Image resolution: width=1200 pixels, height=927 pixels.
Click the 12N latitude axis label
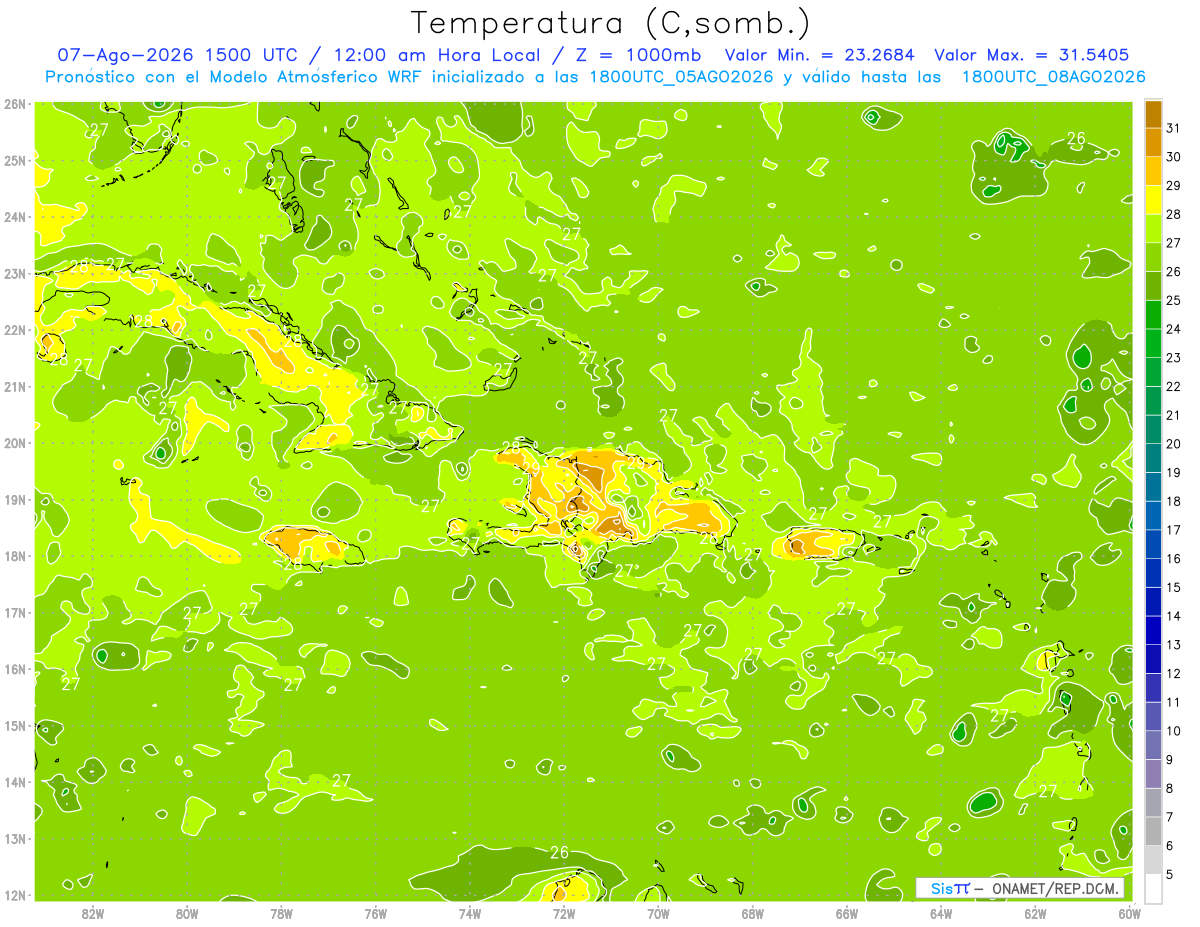[x=15, y=895]
